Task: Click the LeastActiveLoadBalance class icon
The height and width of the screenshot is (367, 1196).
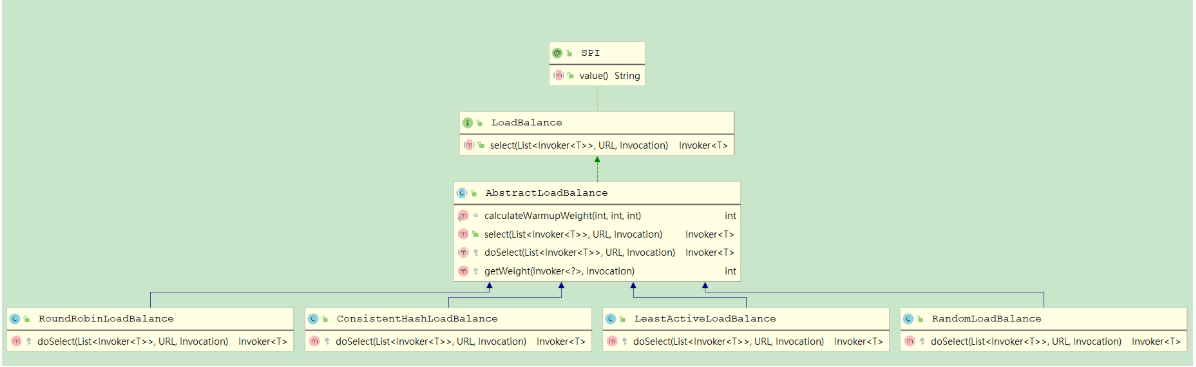Action: (x=610, y=318)
